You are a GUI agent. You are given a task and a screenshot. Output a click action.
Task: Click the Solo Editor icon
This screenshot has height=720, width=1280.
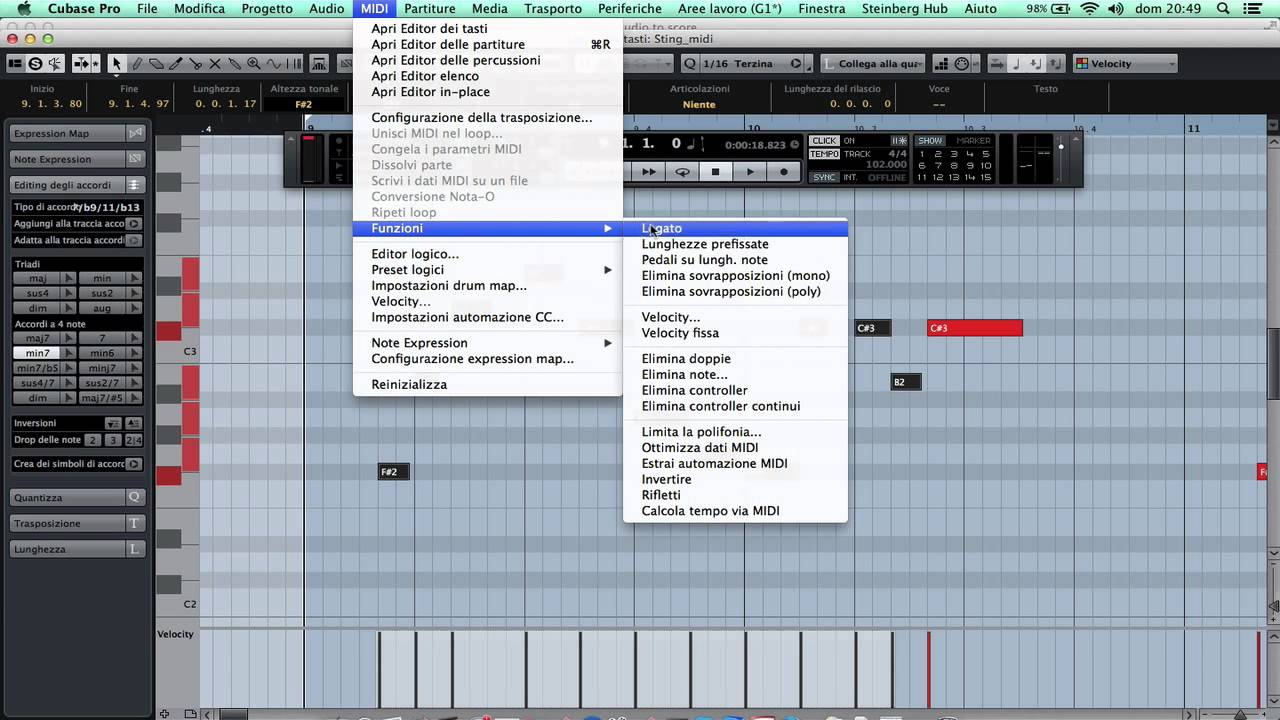pyautogui.click(x=35, y=64)
